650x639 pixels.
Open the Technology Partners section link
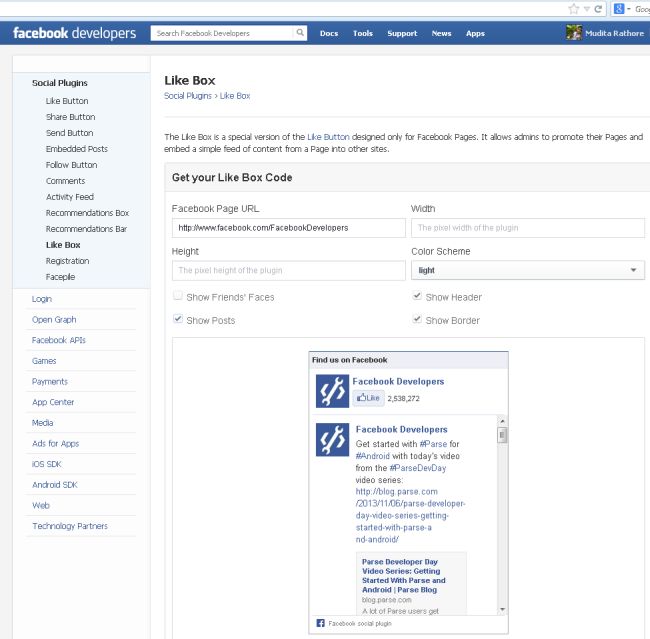[70, 526]
